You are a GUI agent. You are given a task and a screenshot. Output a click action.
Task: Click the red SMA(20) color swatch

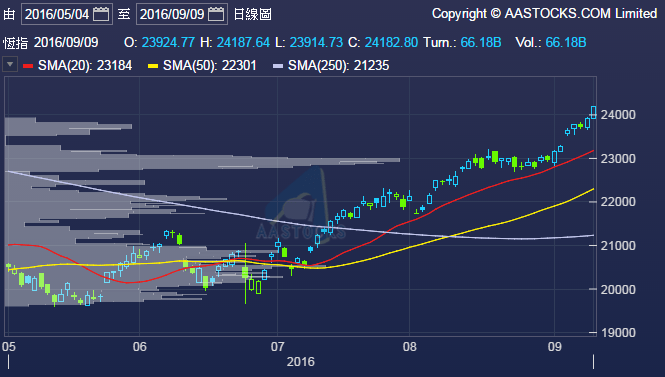click(28, 66)
